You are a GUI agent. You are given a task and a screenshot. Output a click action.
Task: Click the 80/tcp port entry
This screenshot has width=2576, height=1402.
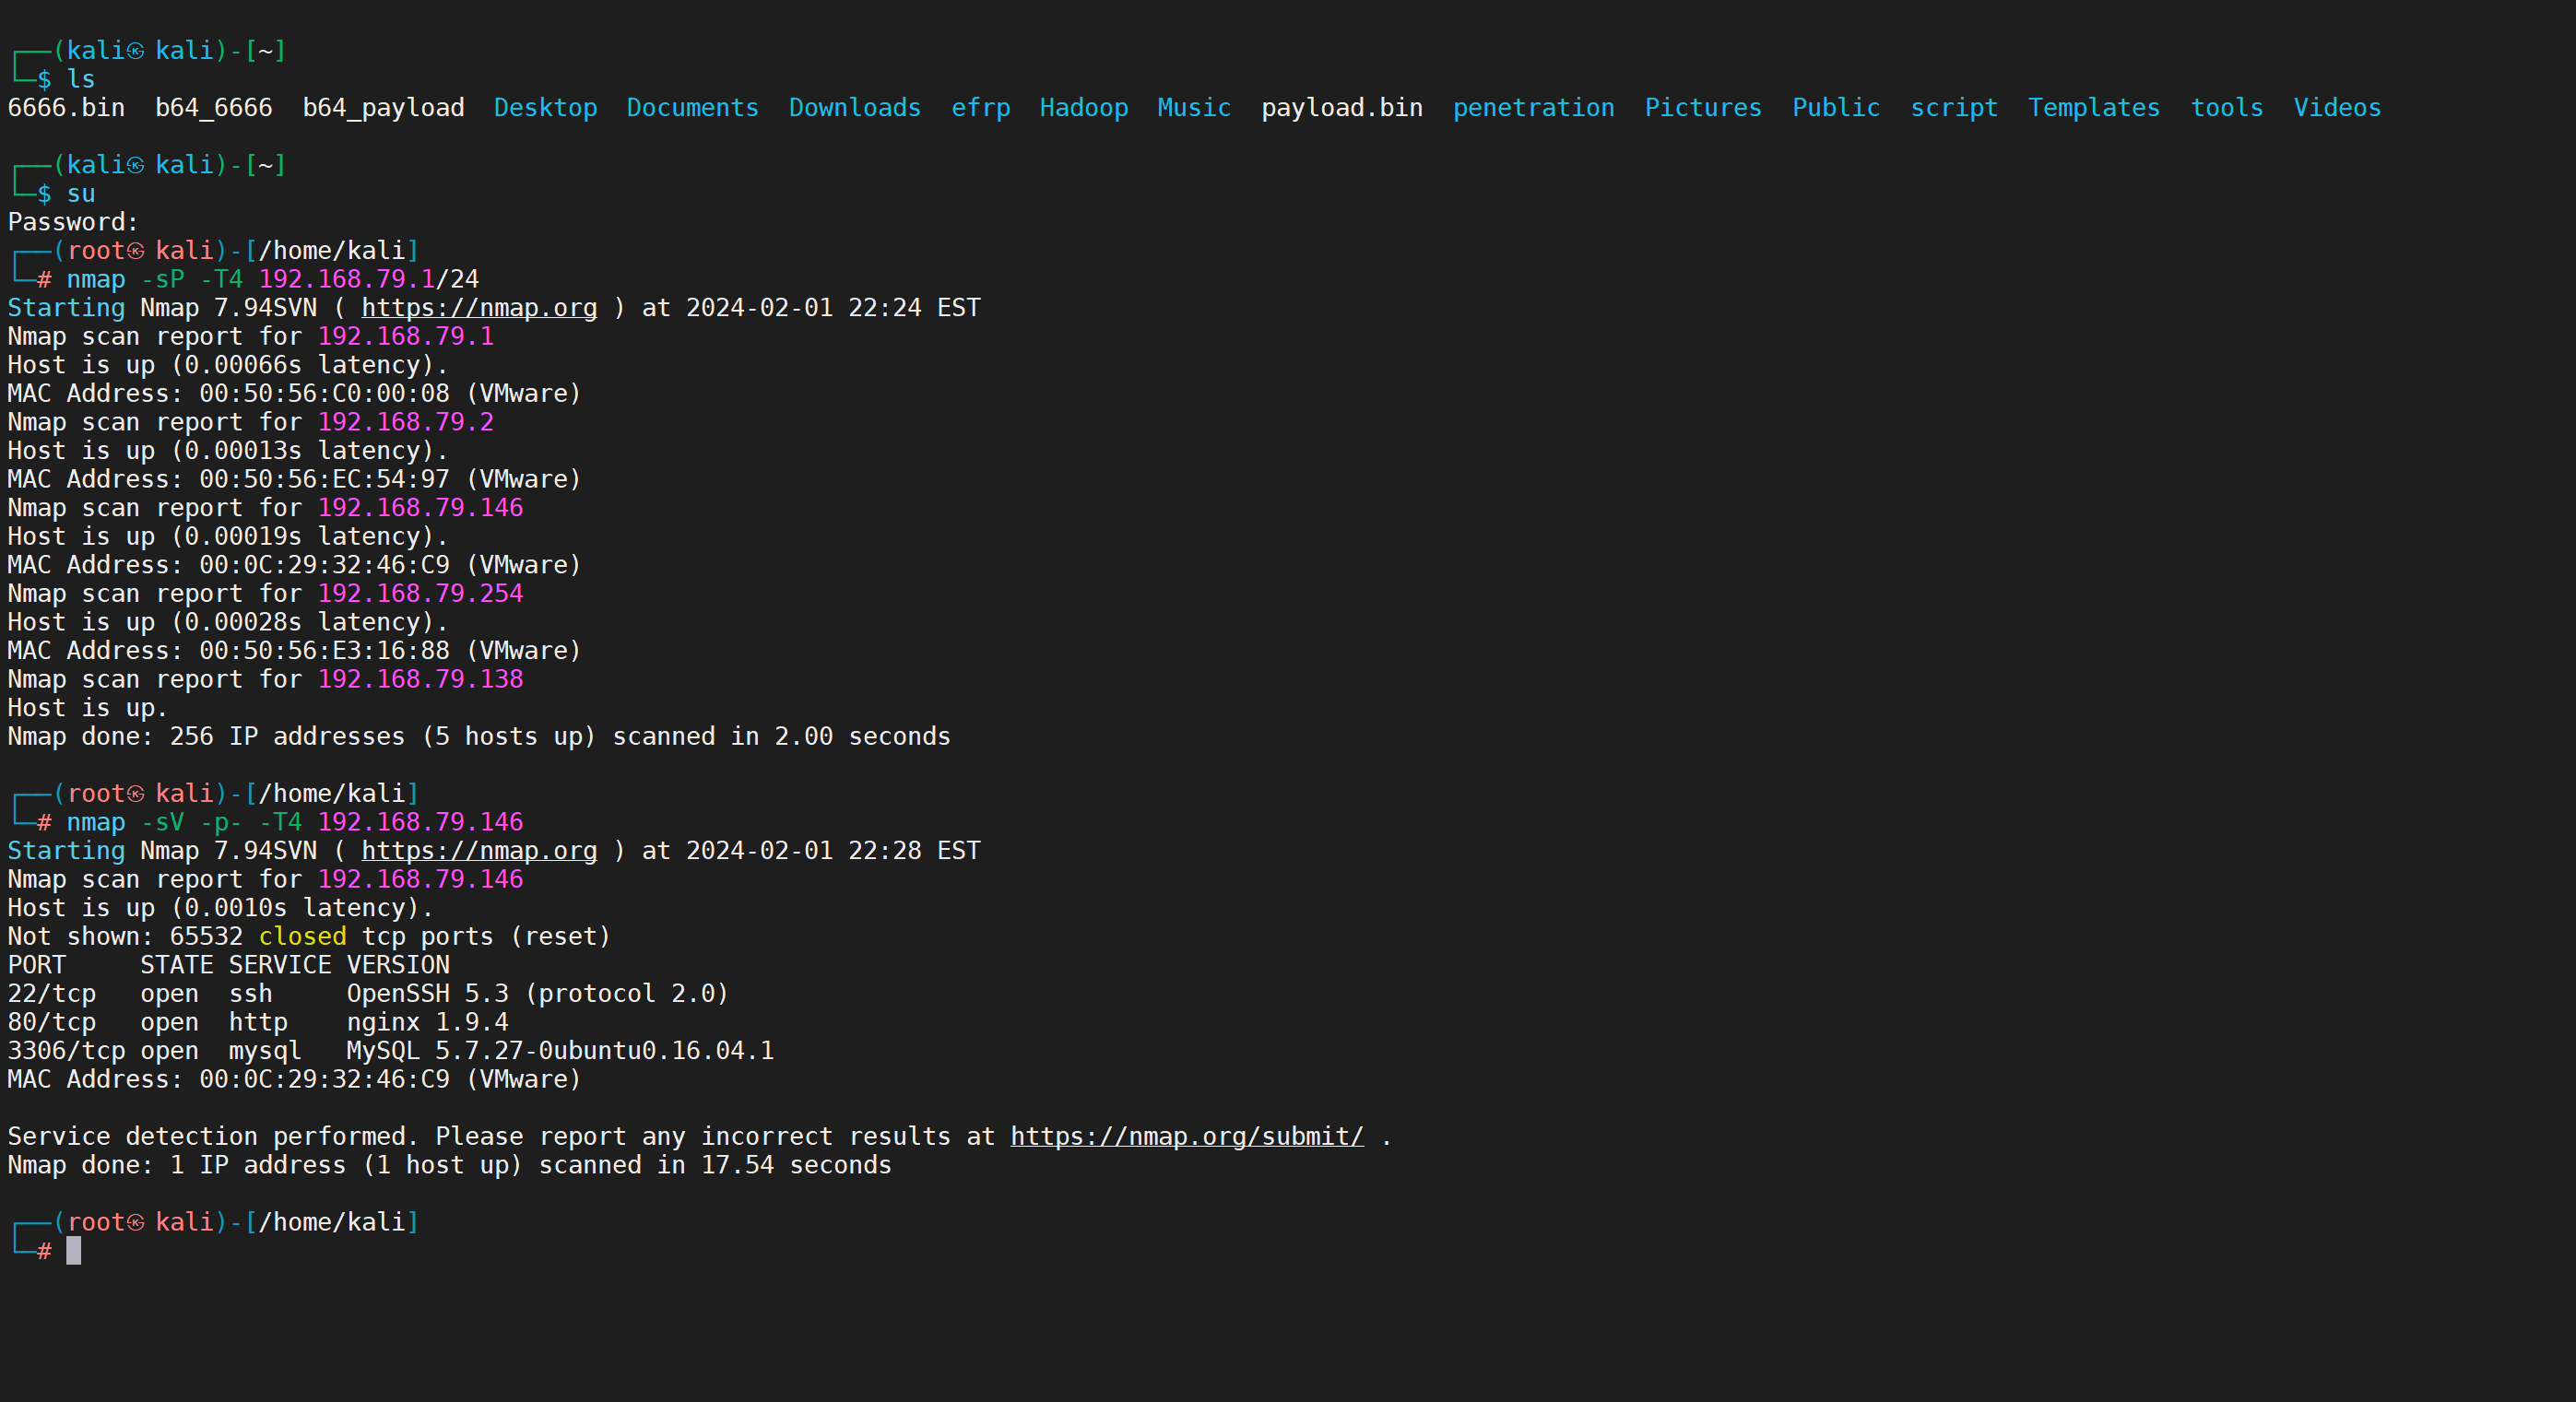(51, 1023)
